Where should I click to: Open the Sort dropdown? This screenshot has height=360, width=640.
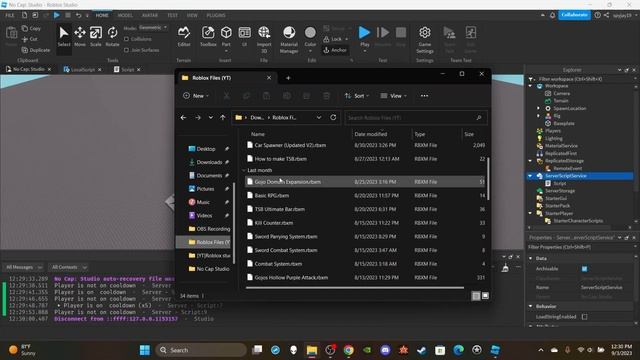tap(357, 96)
